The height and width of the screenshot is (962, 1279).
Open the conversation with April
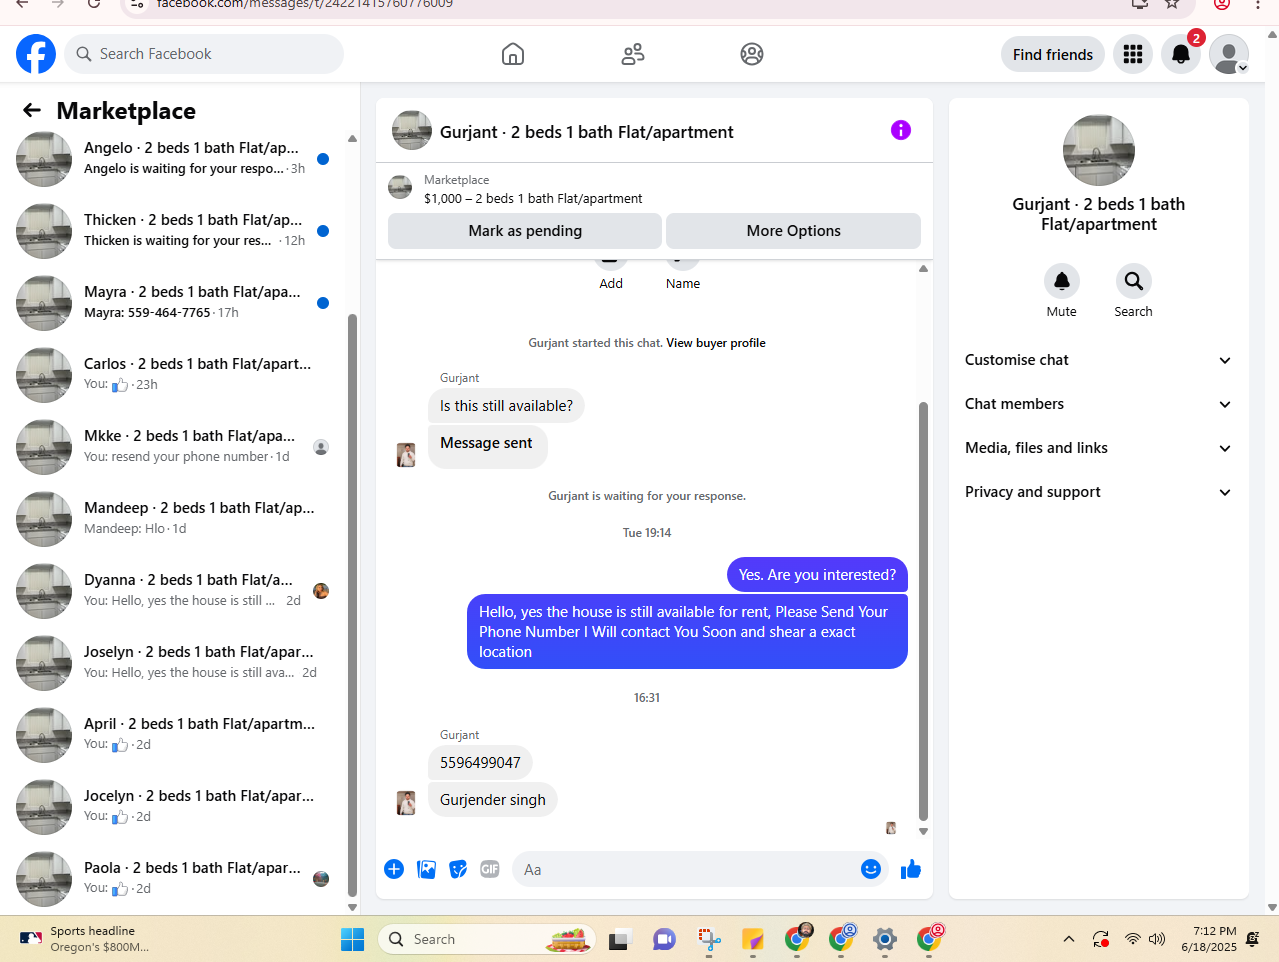(x=173, y=735)
